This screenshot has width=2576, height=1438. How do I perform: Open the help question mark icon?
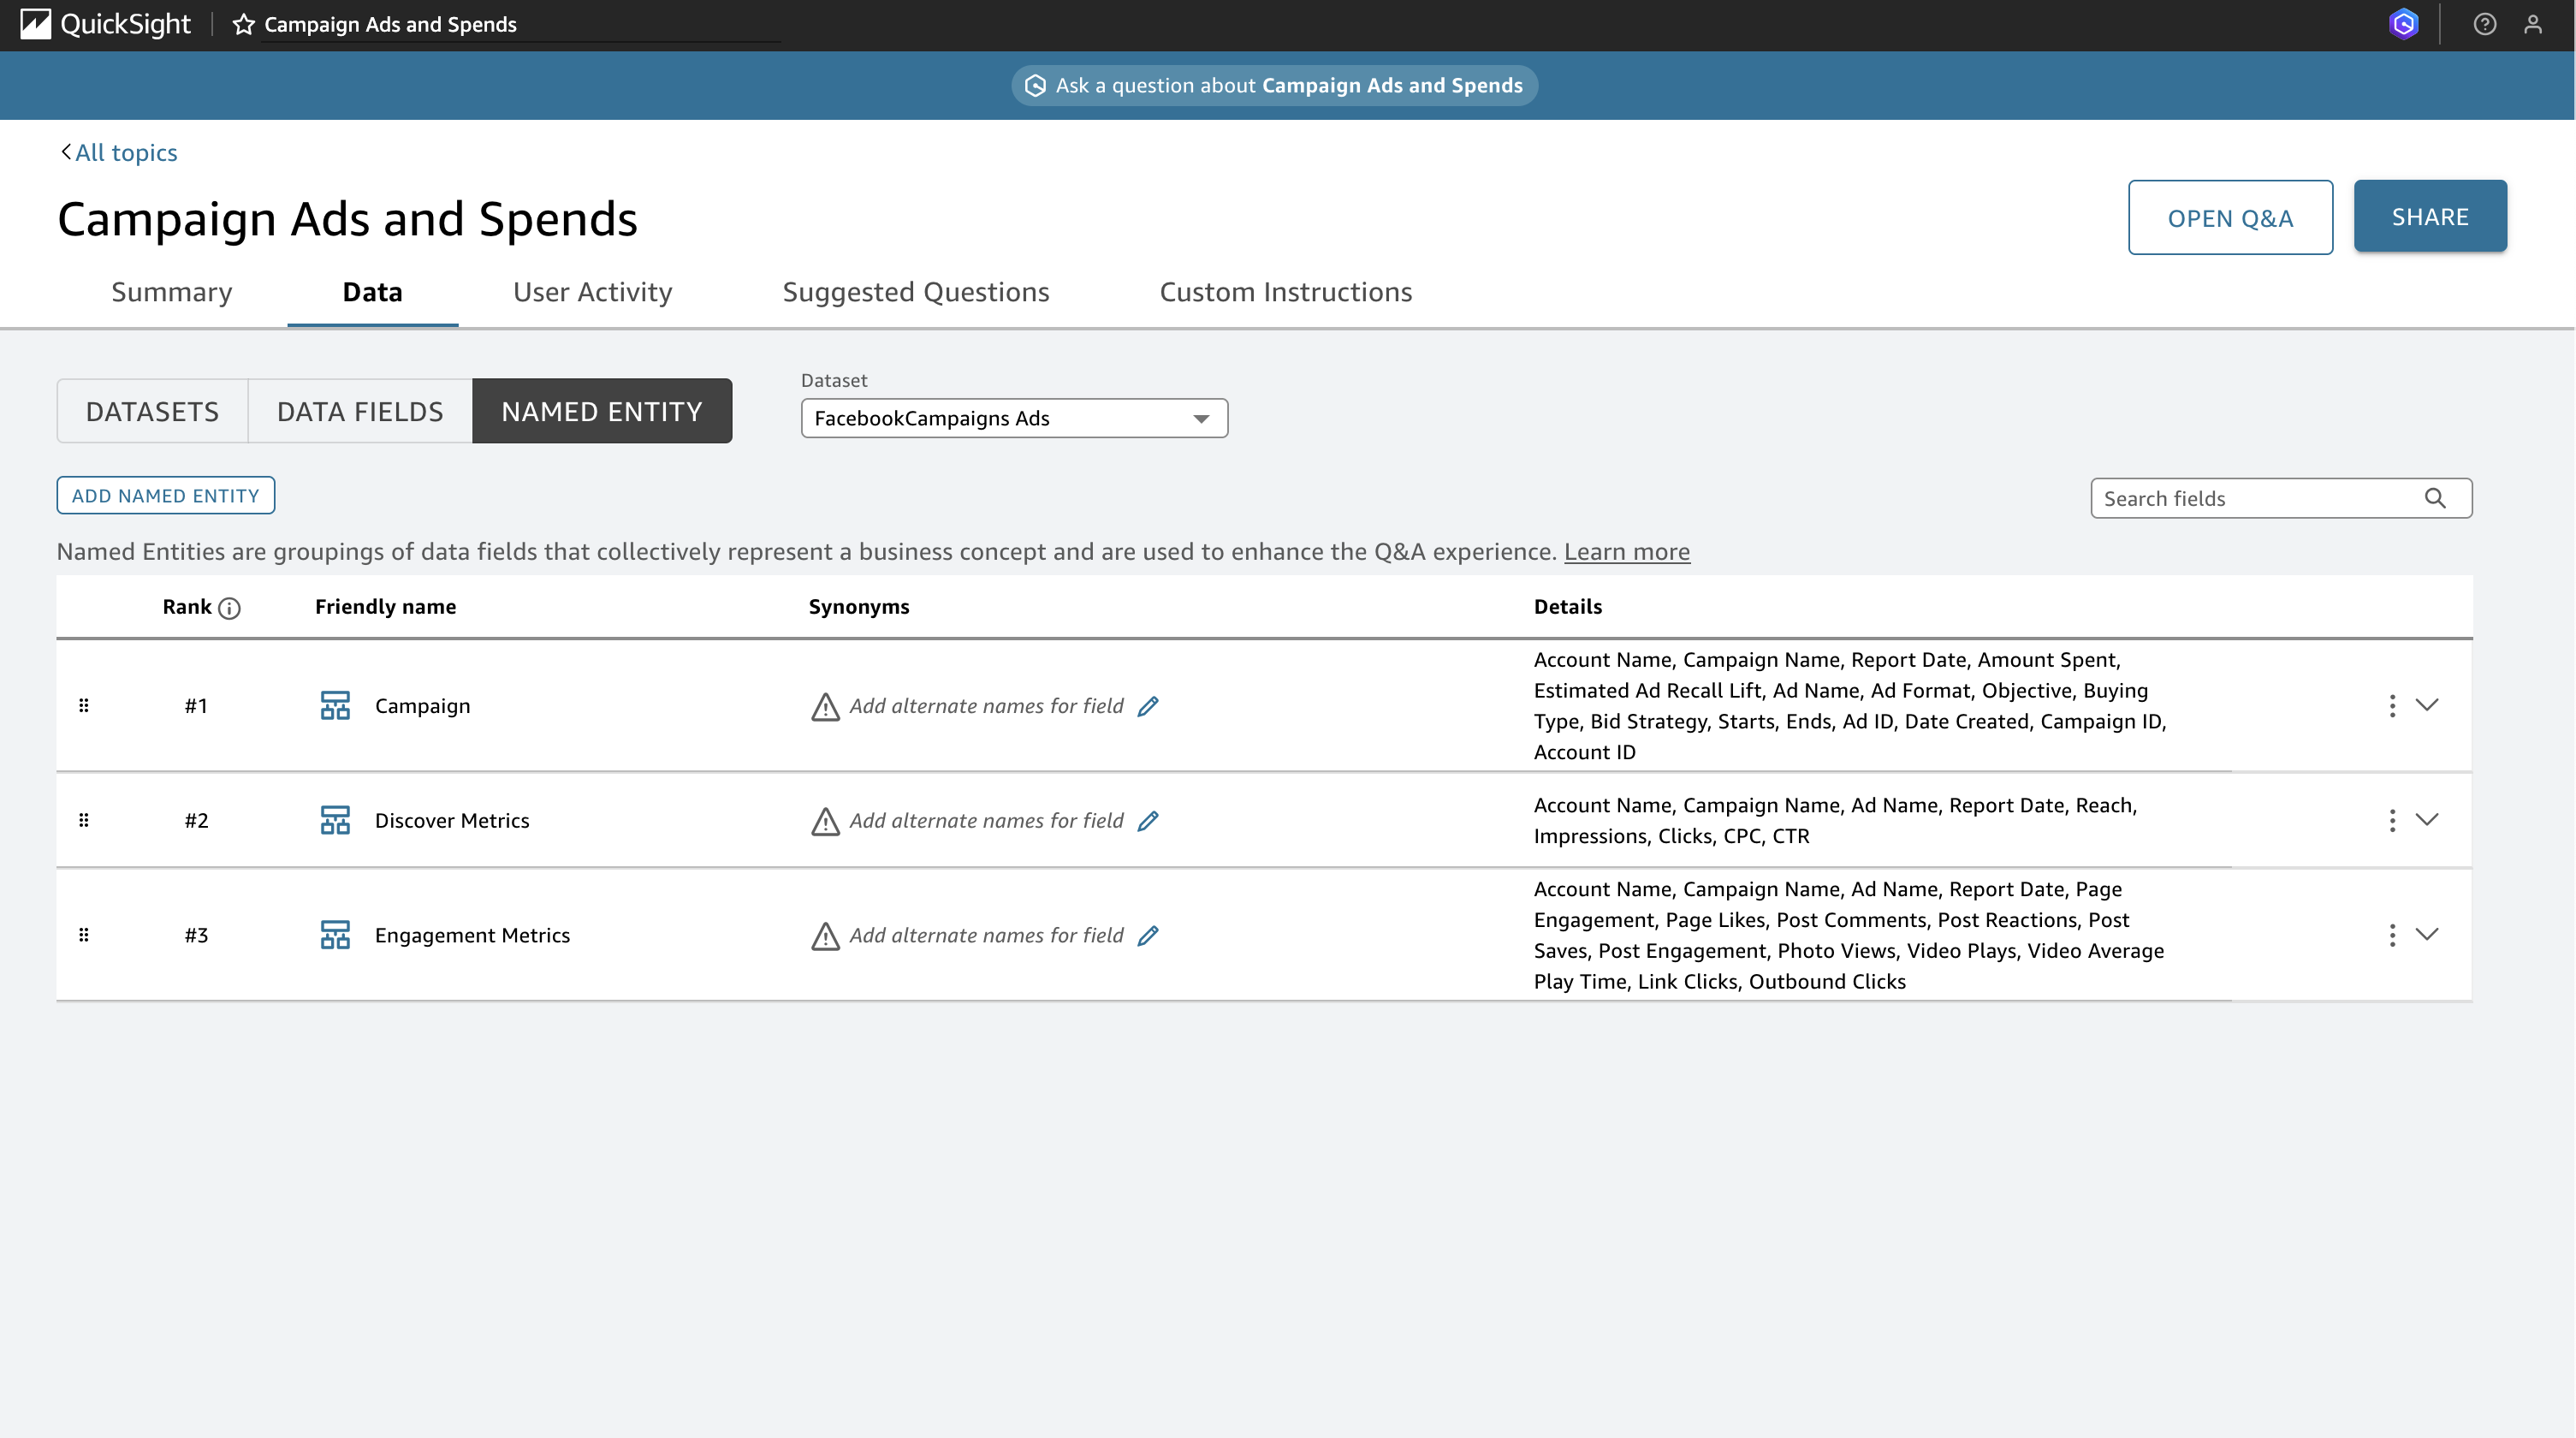click(2484, 25)
